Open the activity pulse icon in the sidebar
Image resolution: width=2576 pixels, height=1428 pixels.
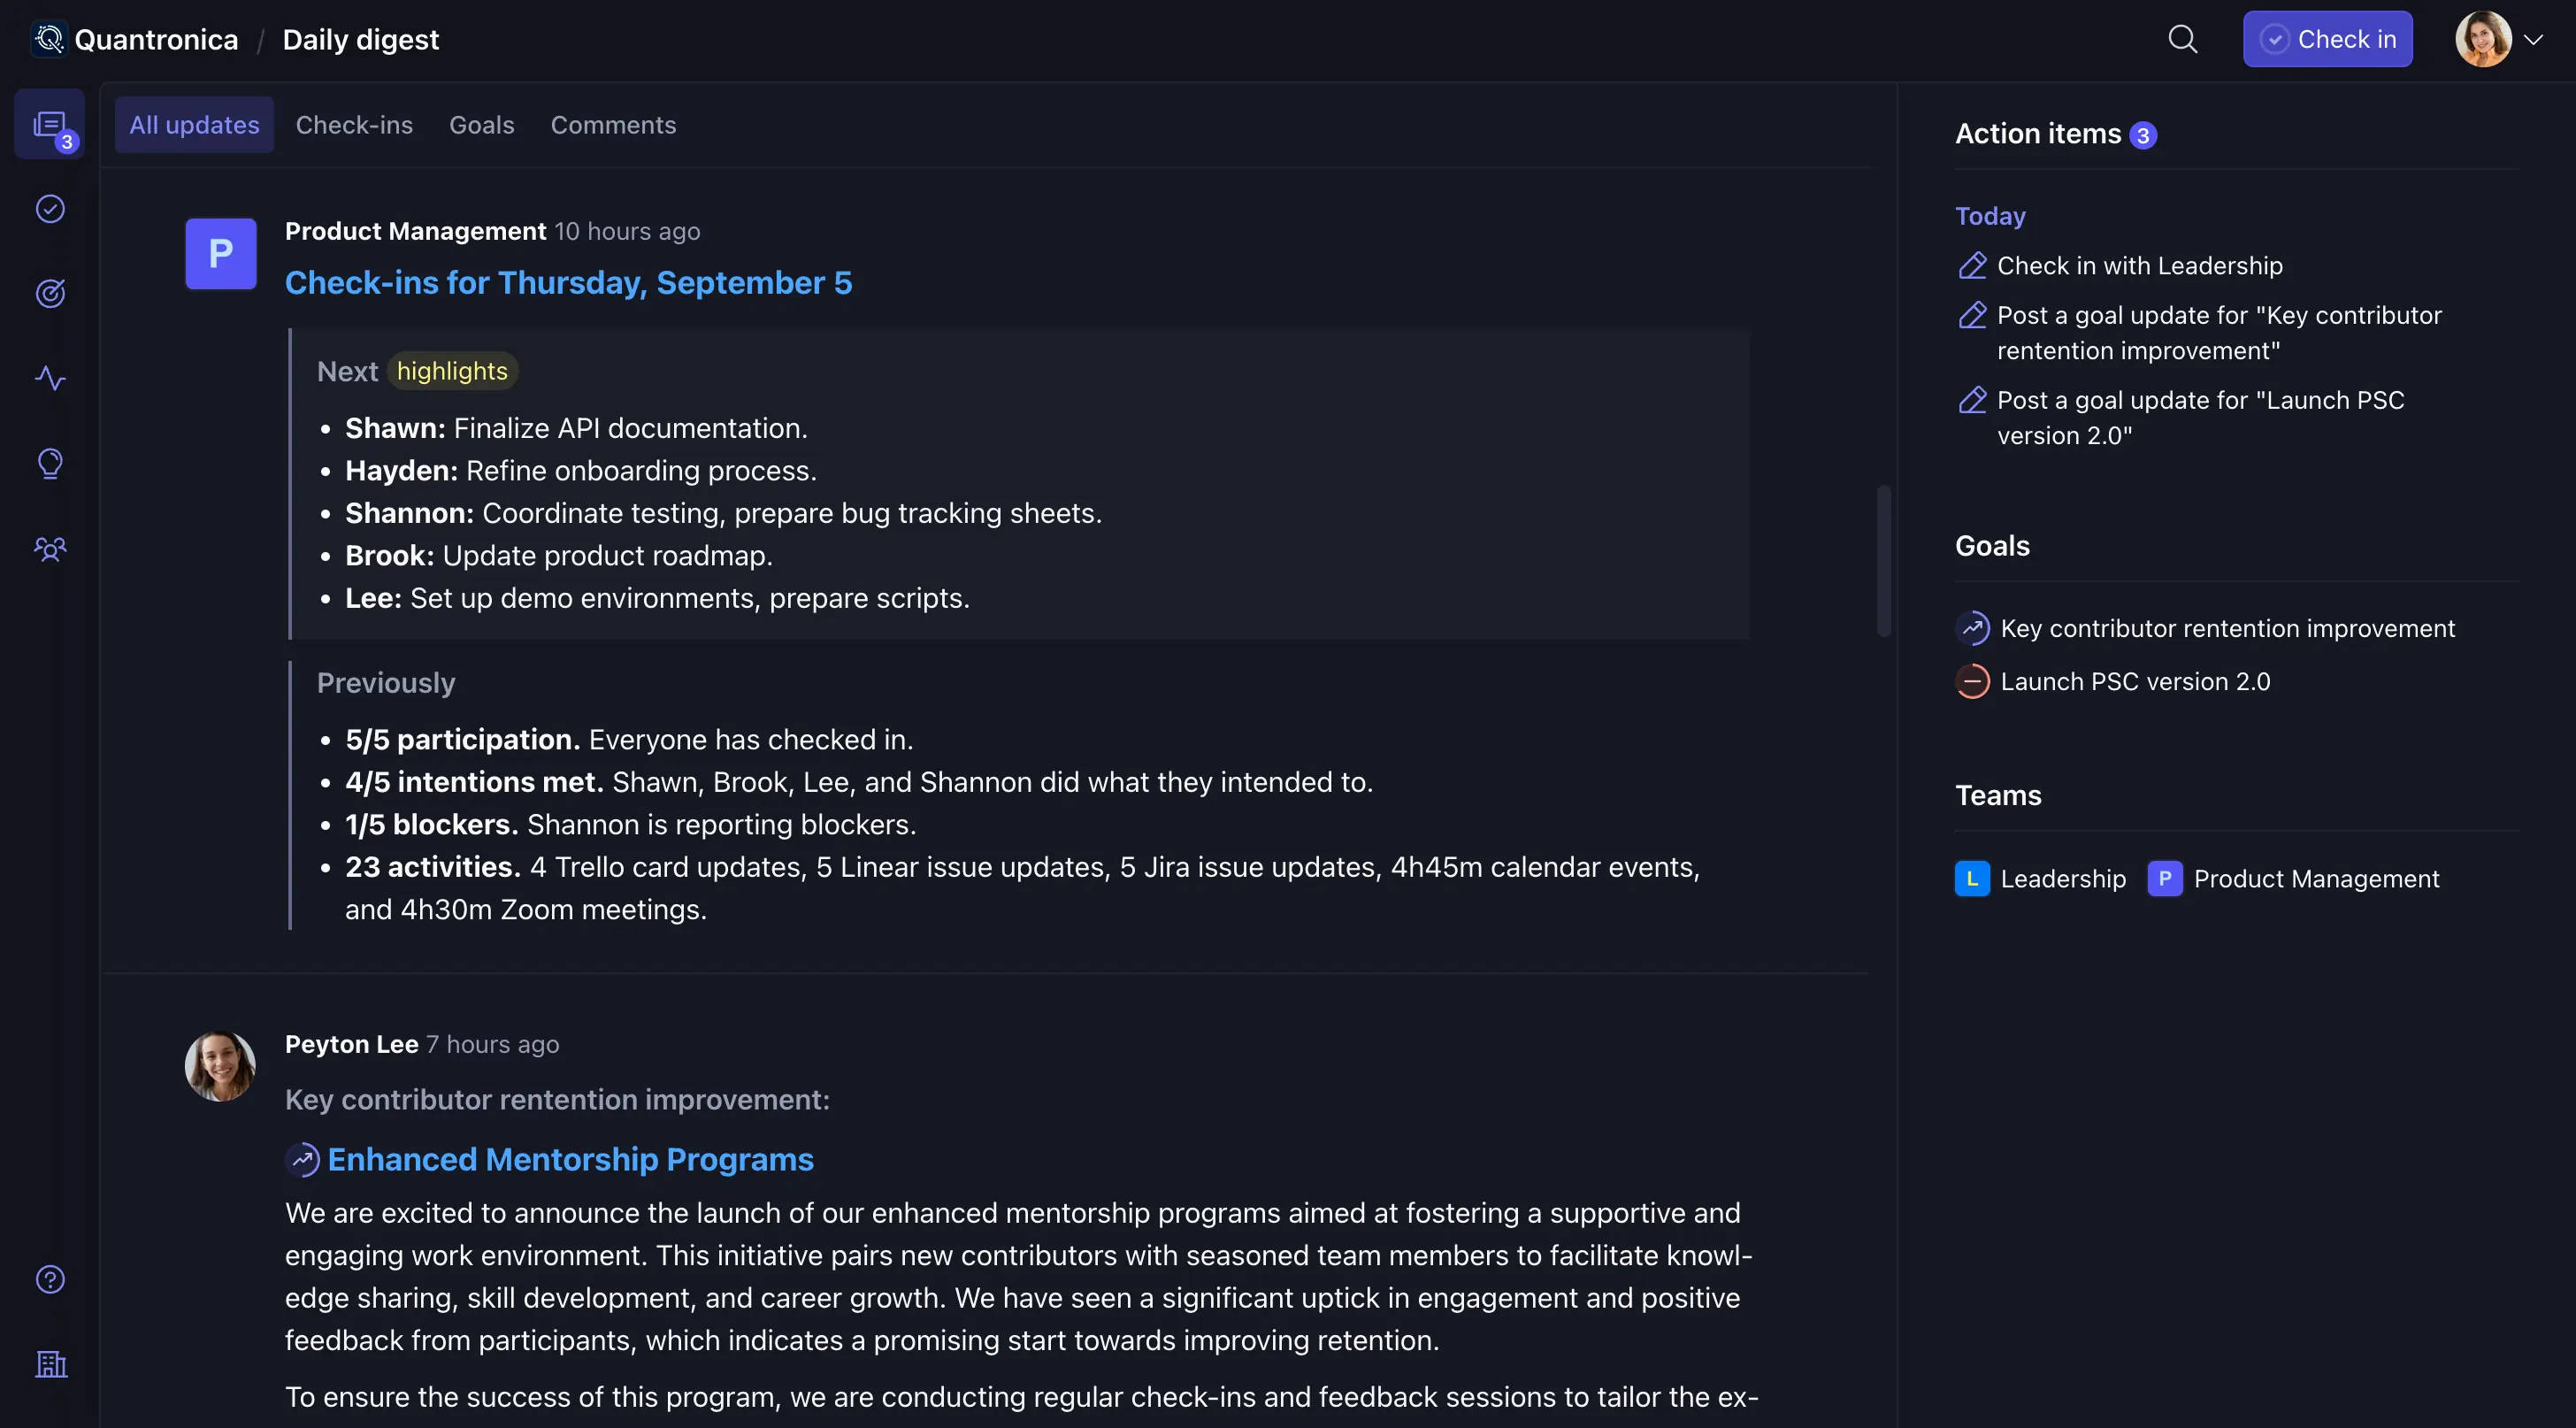pos(50,378)
